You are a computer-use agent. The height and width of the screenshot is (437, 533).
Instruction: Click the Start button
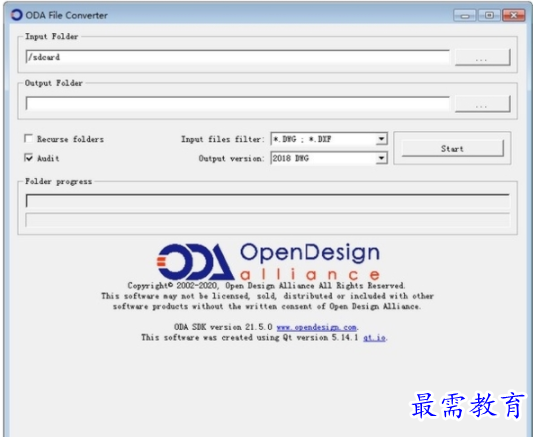pyautogui.click(x=452, y=148)
